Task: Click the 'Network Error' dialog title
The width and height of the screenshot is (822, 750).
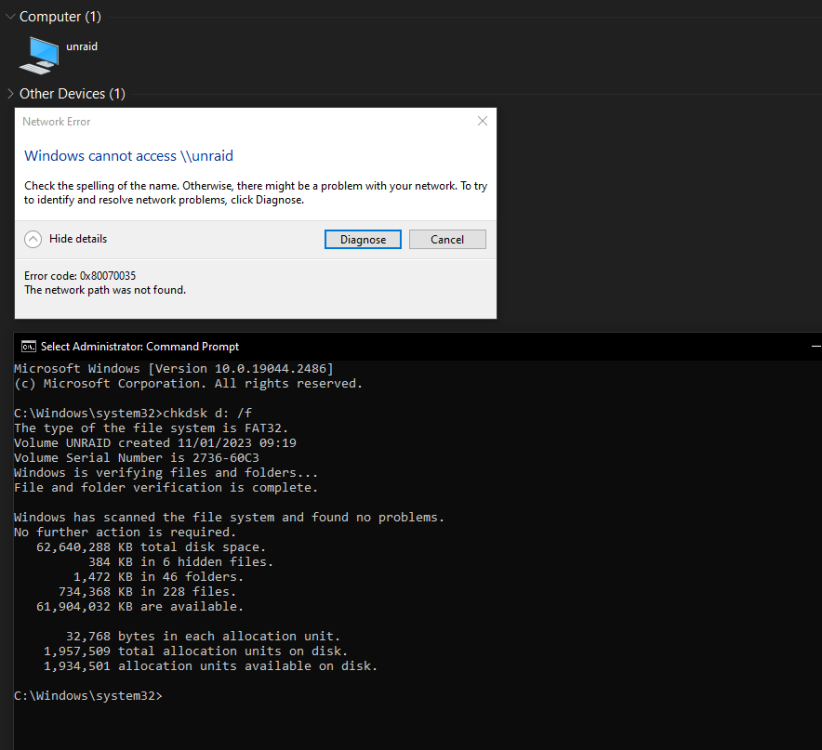Action: (x=56, y=122)
